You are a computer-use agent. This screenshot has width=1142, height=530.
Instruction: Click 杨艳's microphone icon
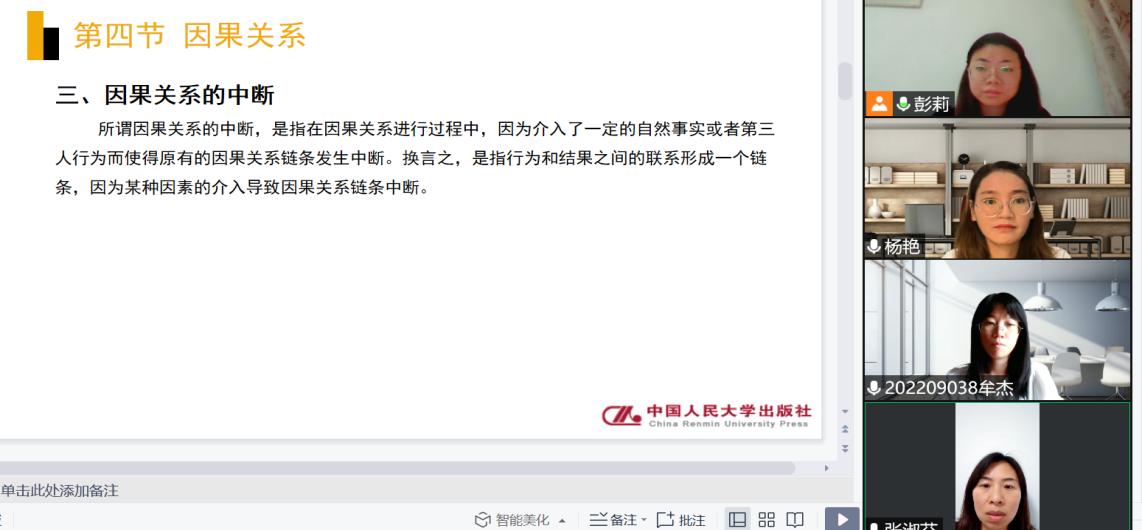pos(874,246)
